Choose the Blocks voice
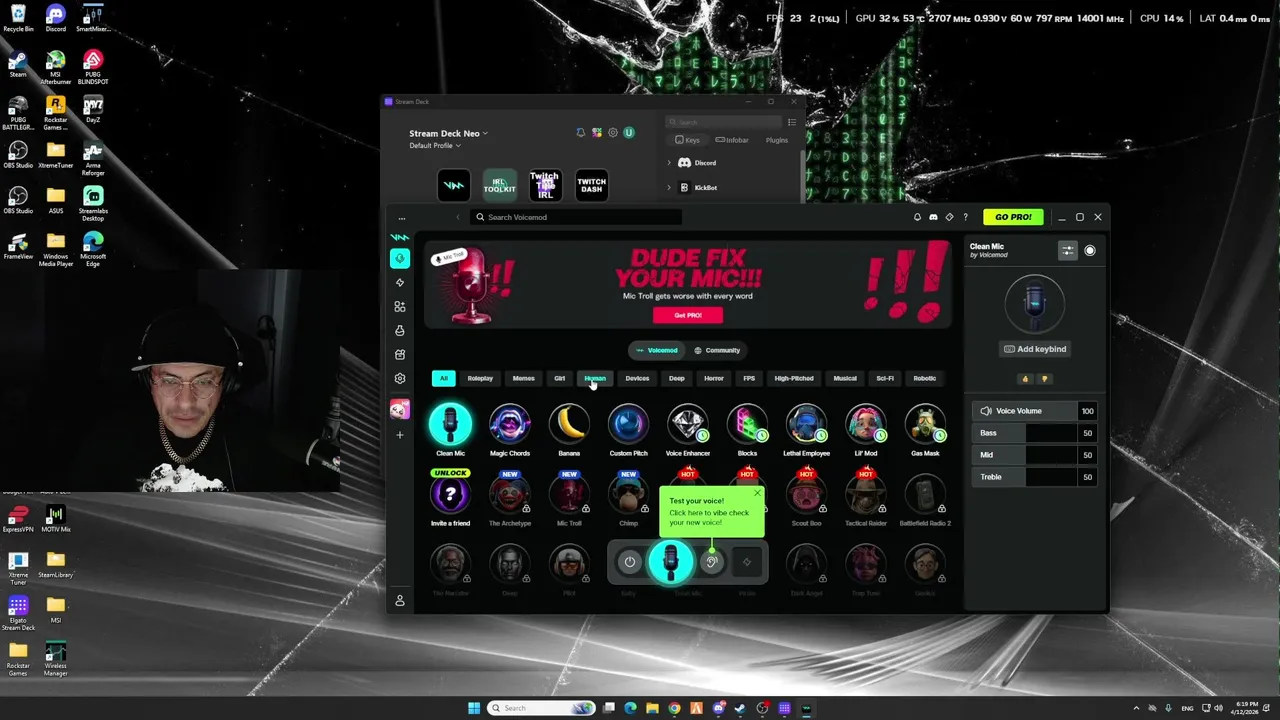Image resolution: width=1280 pixels, height=720 pixels. click(747, 424)
